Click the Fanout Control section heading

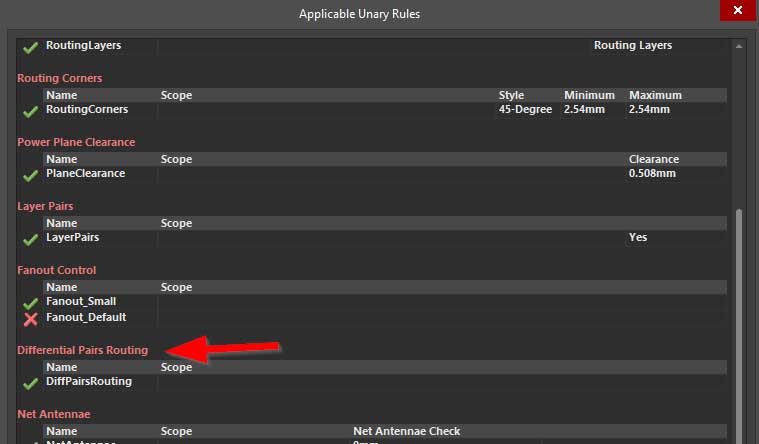click(57, 270)
